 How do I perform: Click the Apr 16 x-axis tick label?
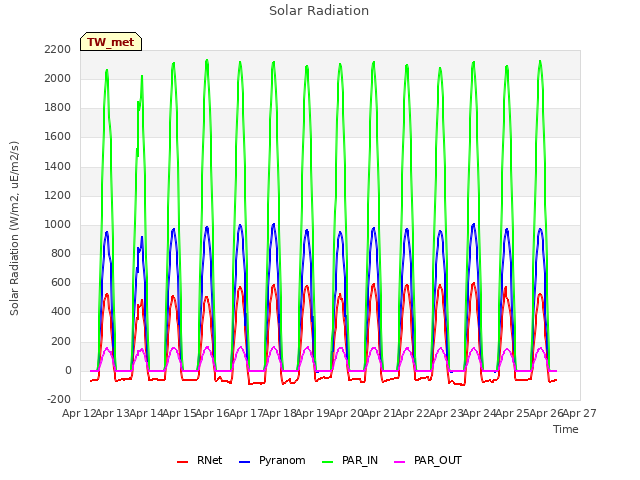[x=212, y=413]
